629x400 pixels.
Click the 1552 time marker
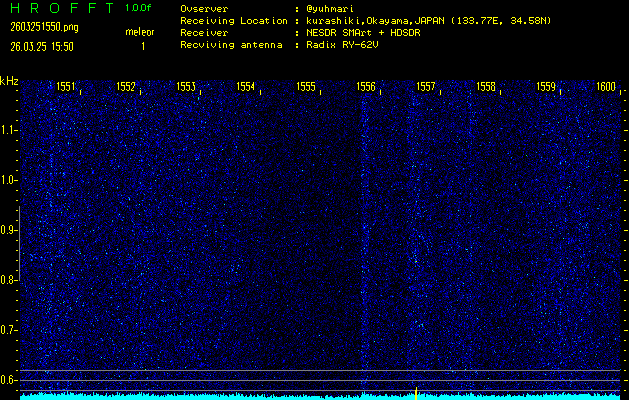coord(126,86)
